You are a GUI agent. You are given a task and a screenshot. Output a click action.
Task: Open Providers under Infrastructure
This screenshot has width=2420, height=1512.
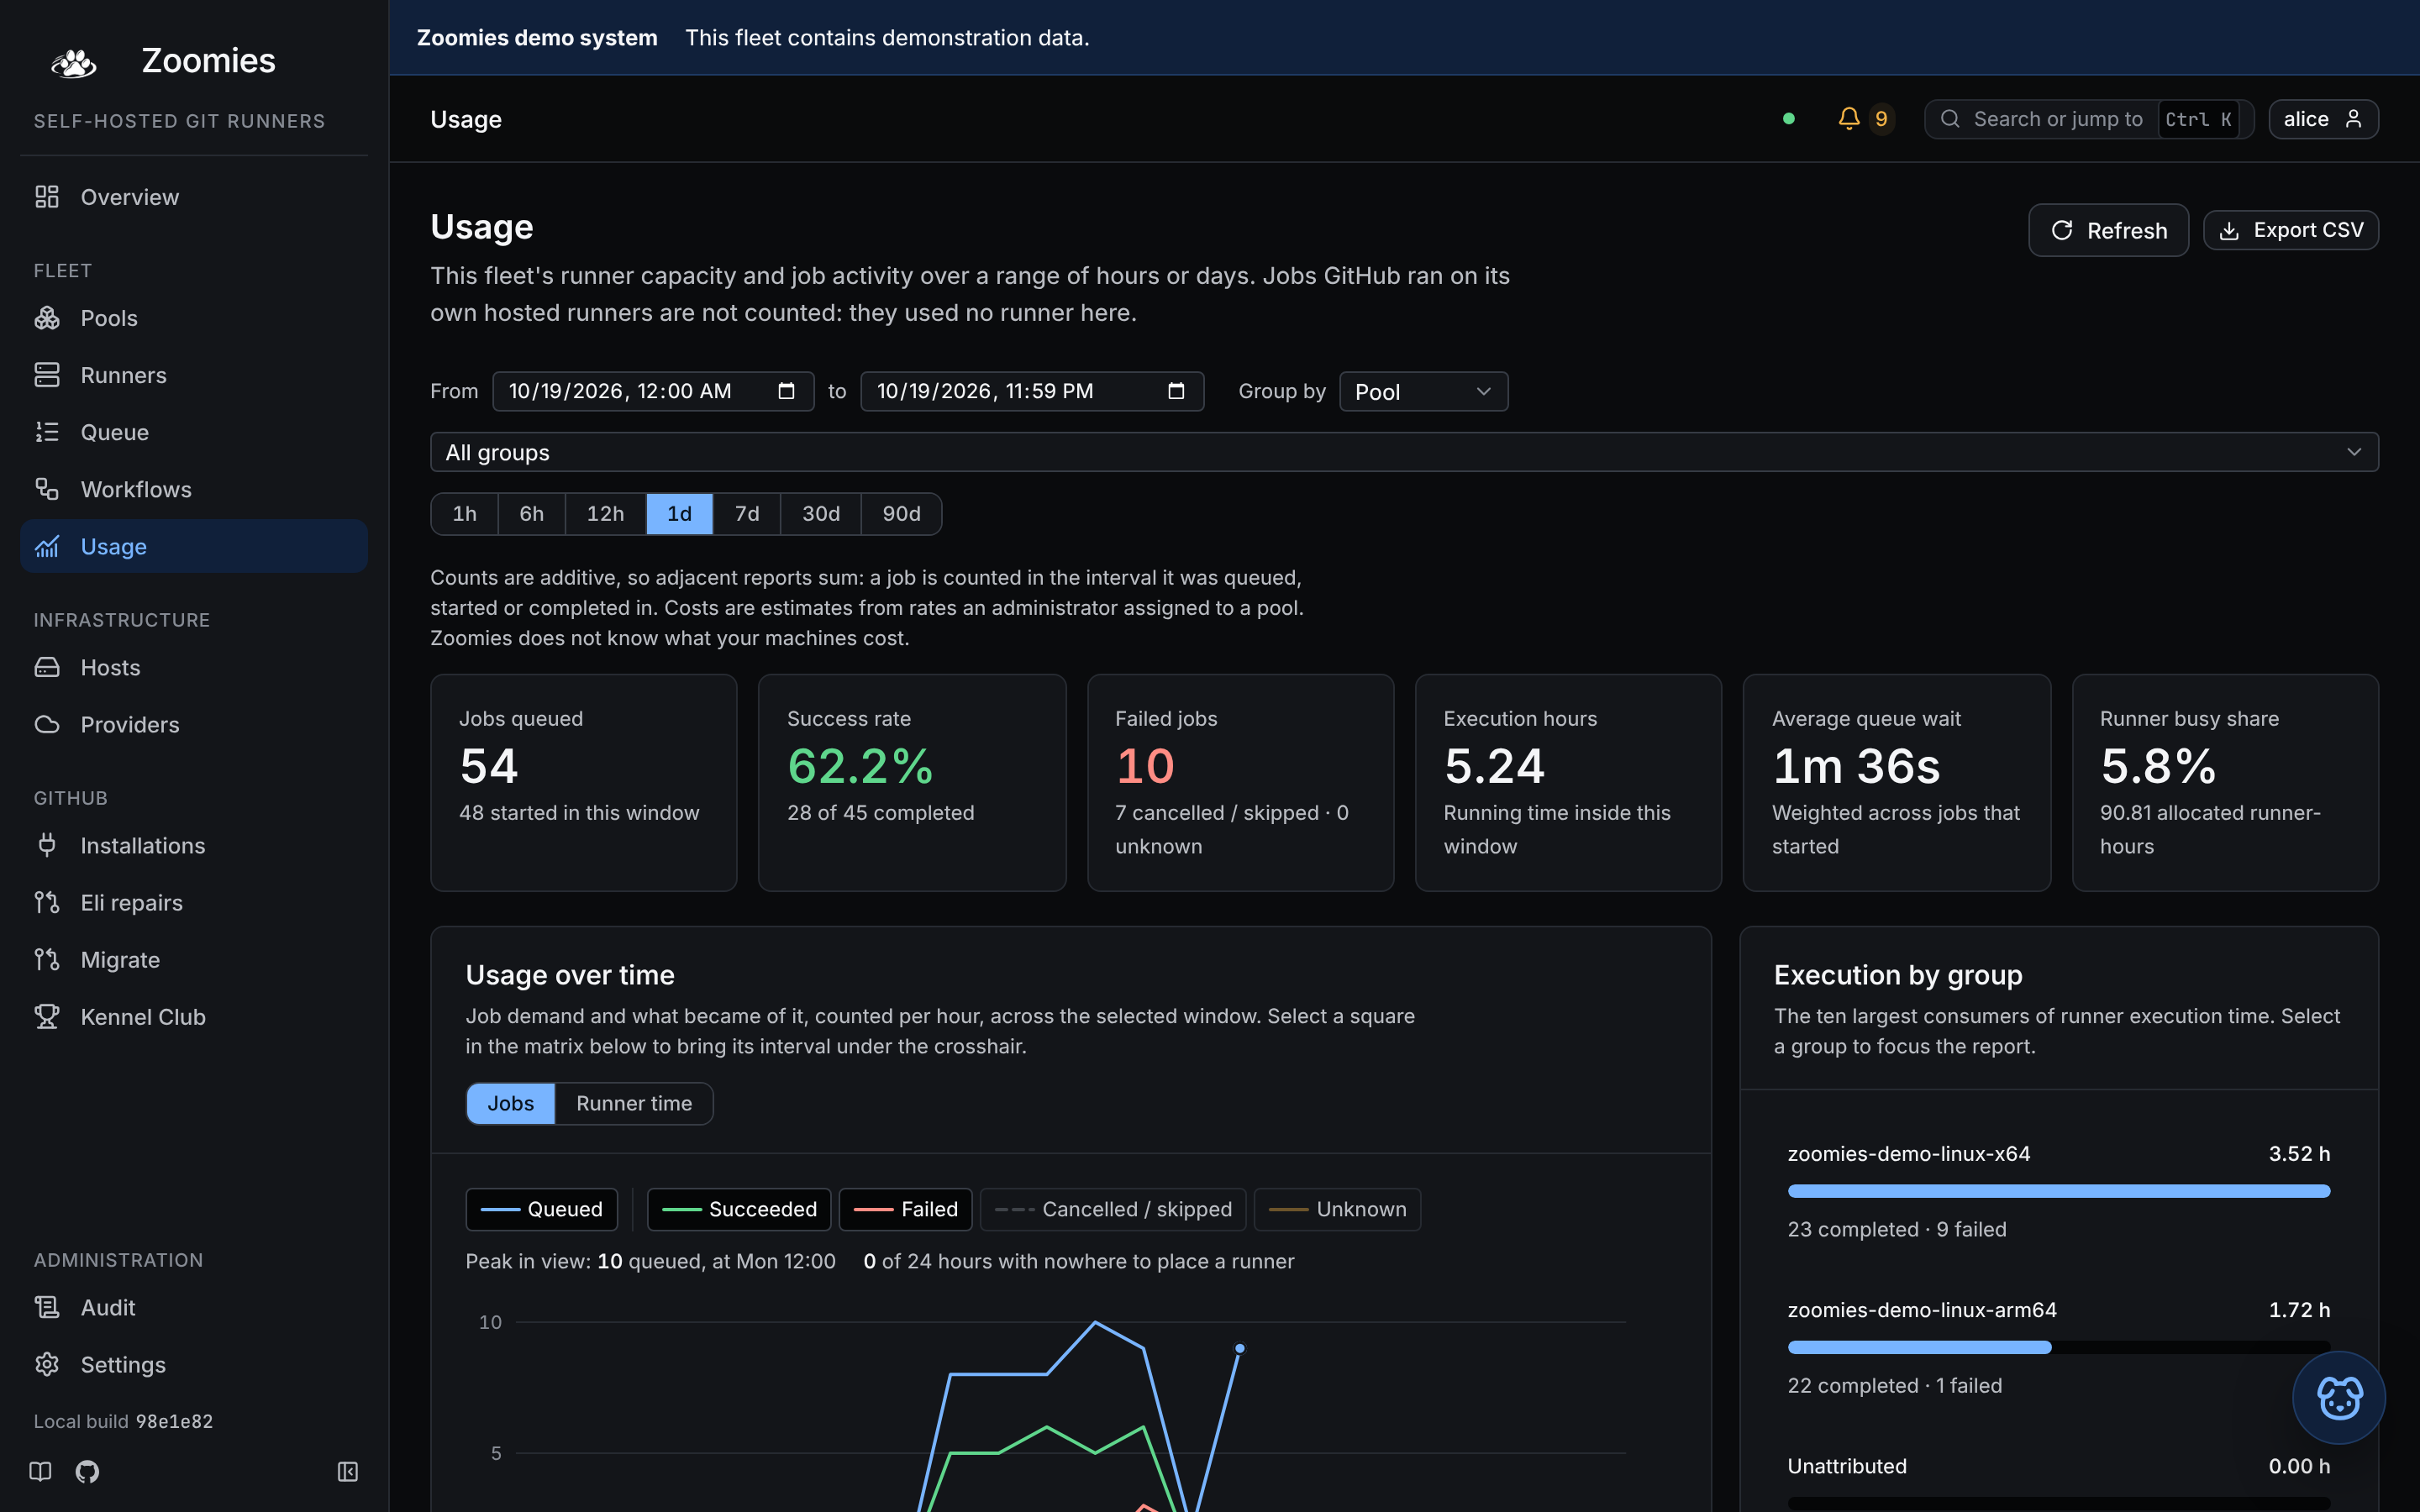click(x=194, y=724)
